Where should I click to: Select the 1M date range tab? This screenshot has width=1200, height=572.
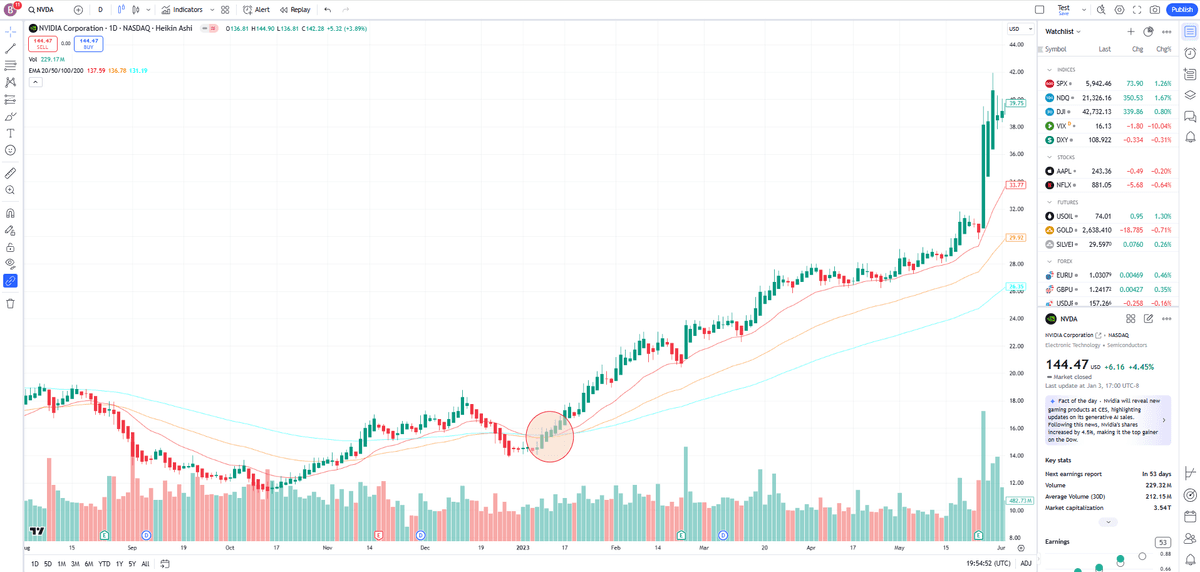click(62, 564)
